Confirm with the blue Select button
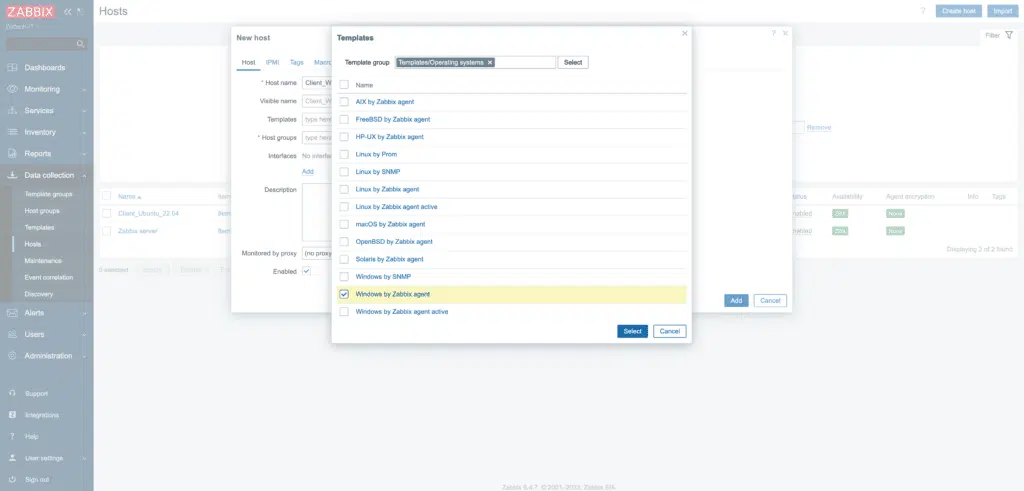This screenshot has height=491, width=1024. coord(632,331)
